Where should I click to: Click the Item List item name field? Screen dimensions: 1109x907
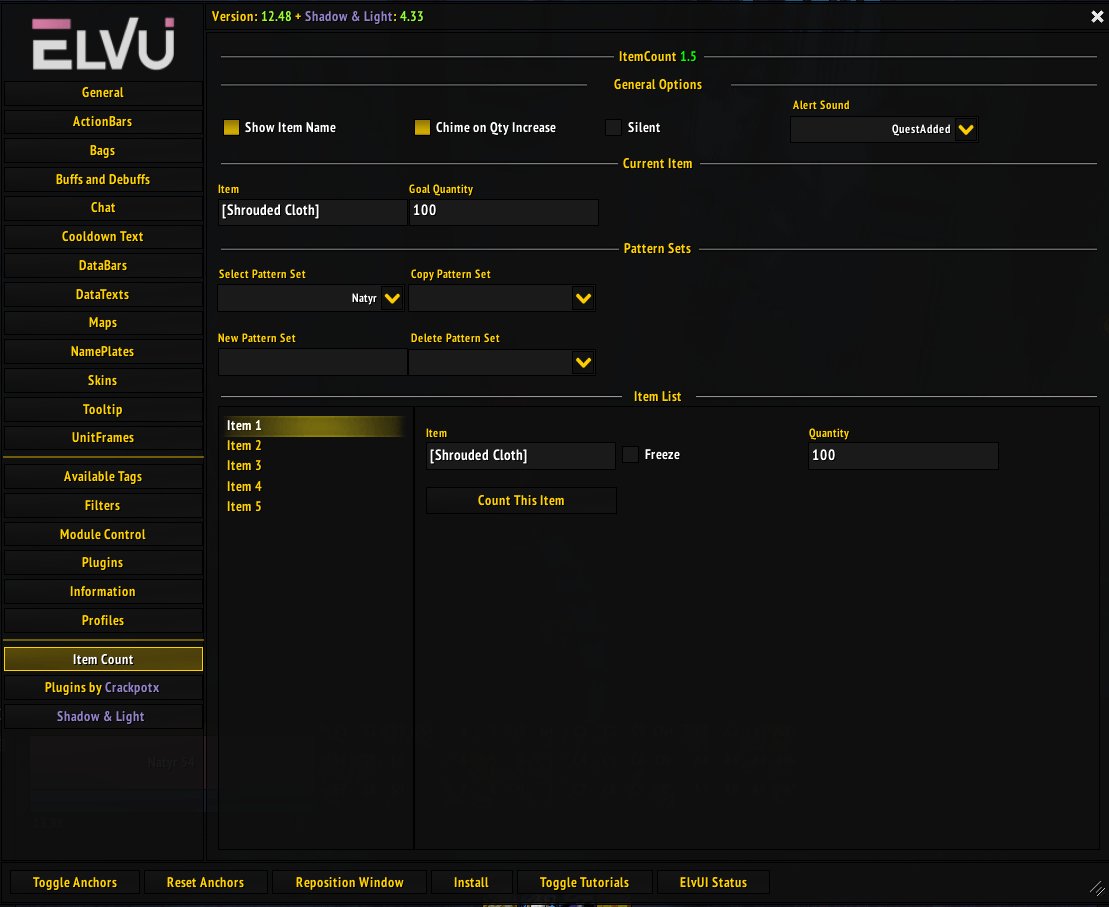coord(521,456)
